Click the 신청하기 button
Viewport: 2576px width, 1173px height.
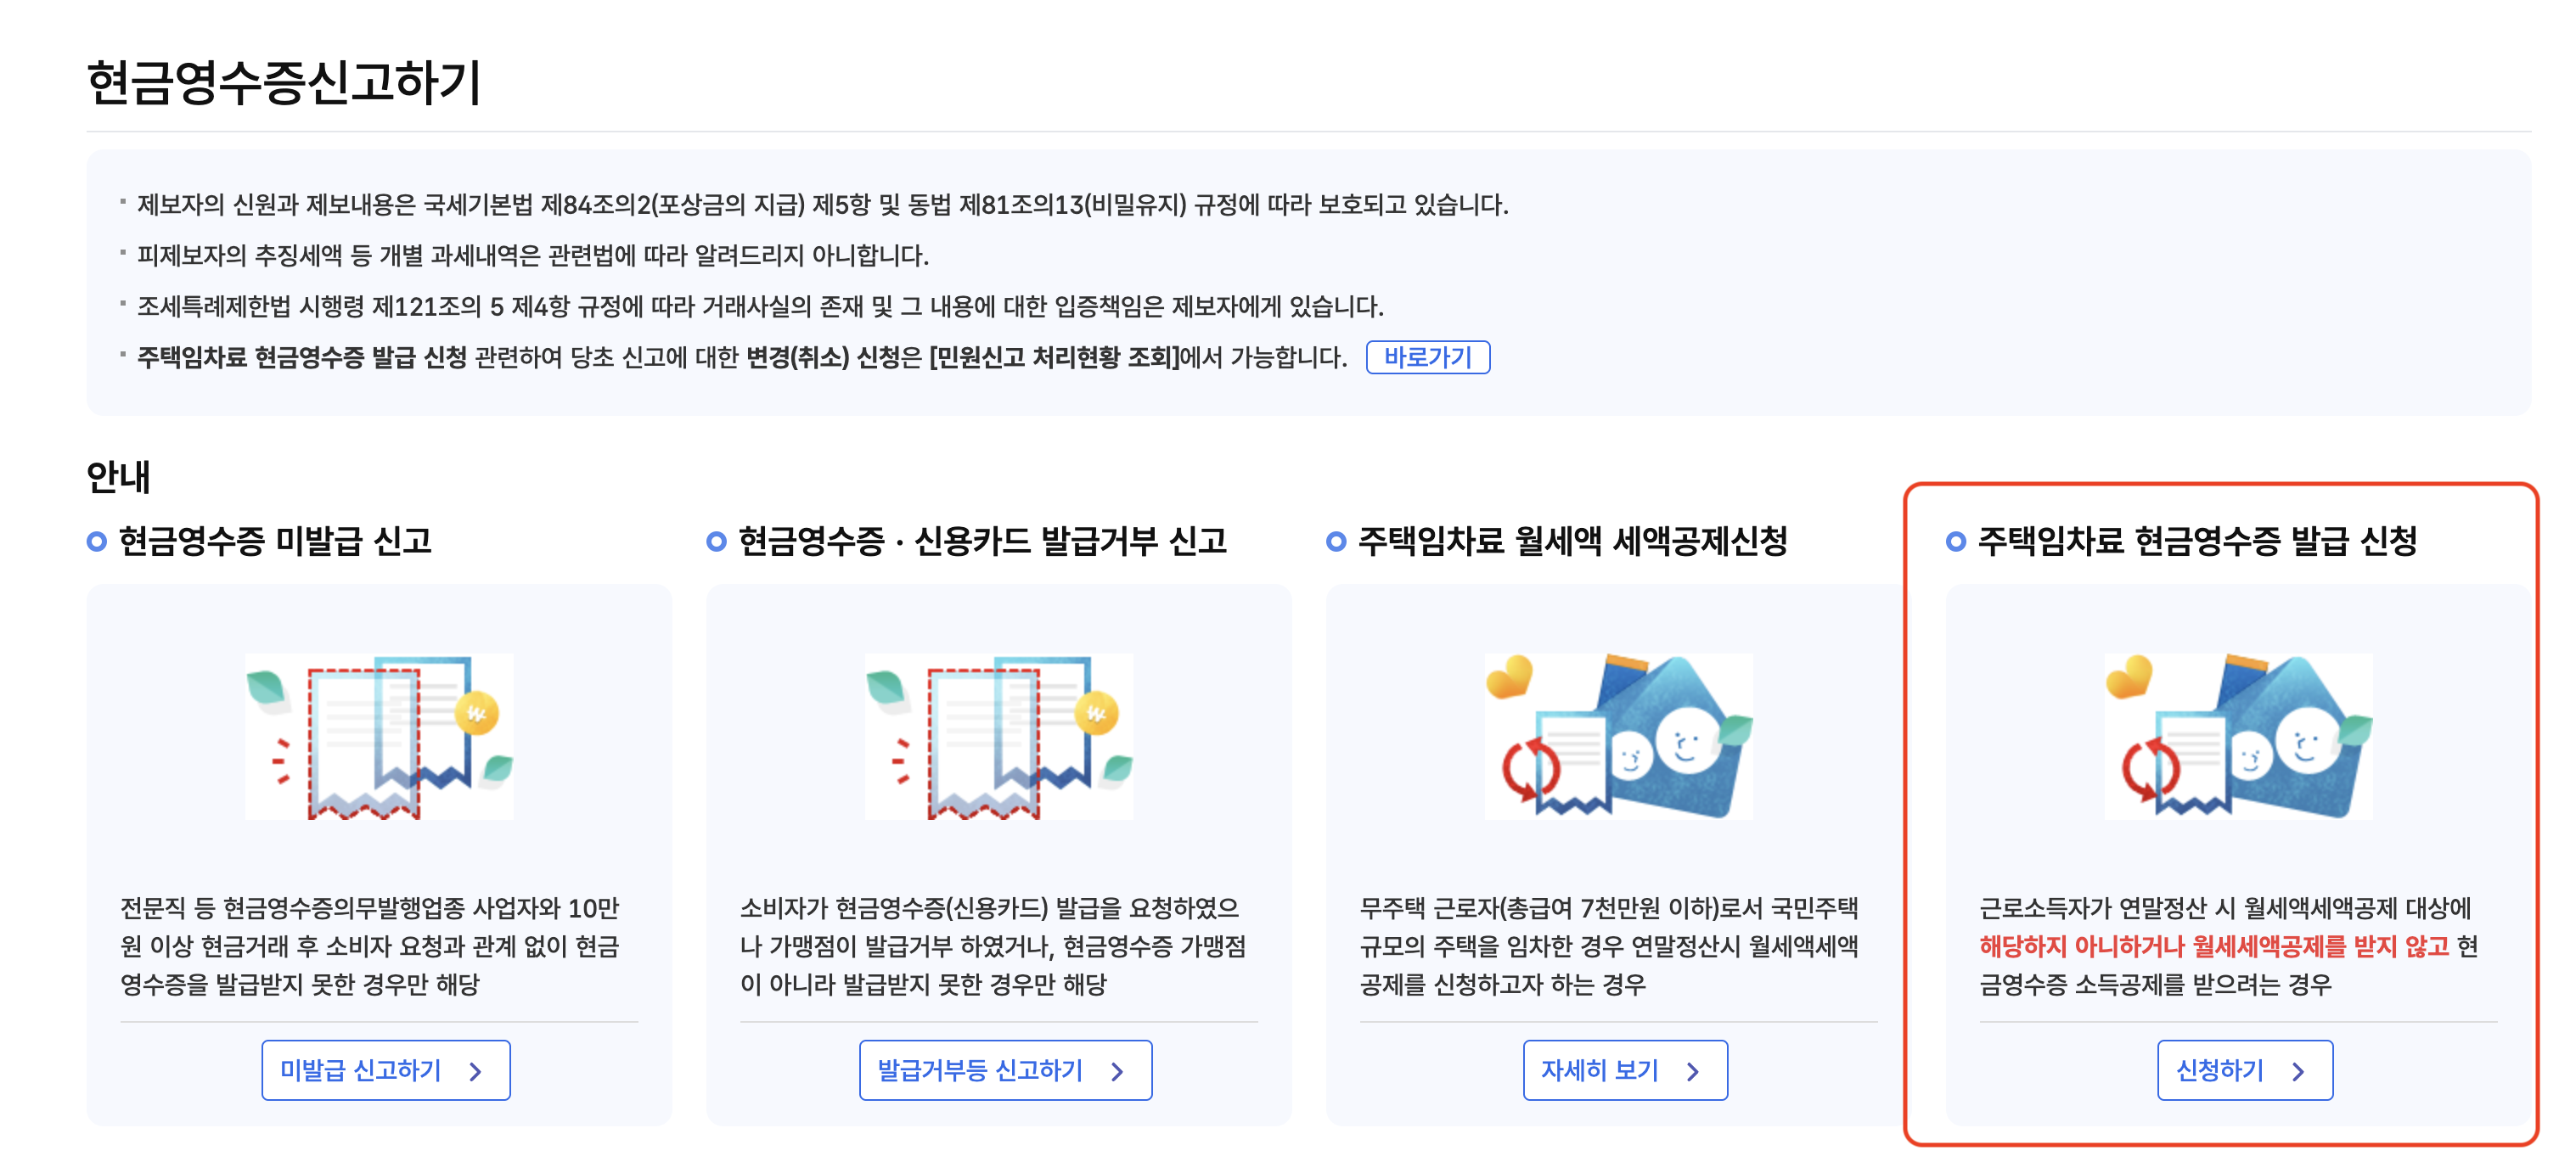click(2245, 1070)
